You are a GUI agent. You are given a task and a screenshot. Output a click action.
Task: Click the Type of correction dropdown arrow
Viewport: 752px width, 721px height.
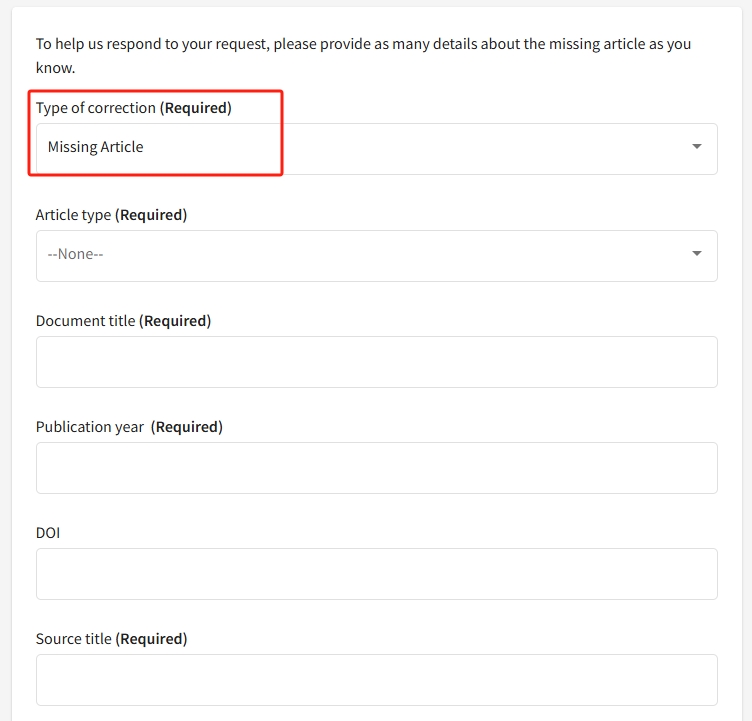point(696,147)
